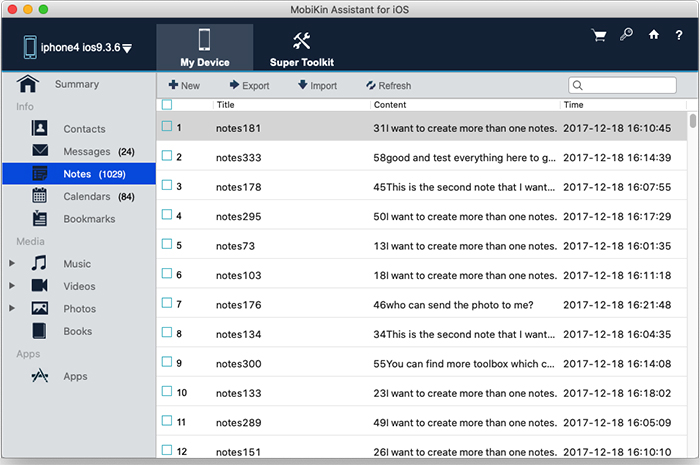Click the Notes icon in sidebar
Image resolution: width=700 pixels, height=465 pixels.
point(40,174)
